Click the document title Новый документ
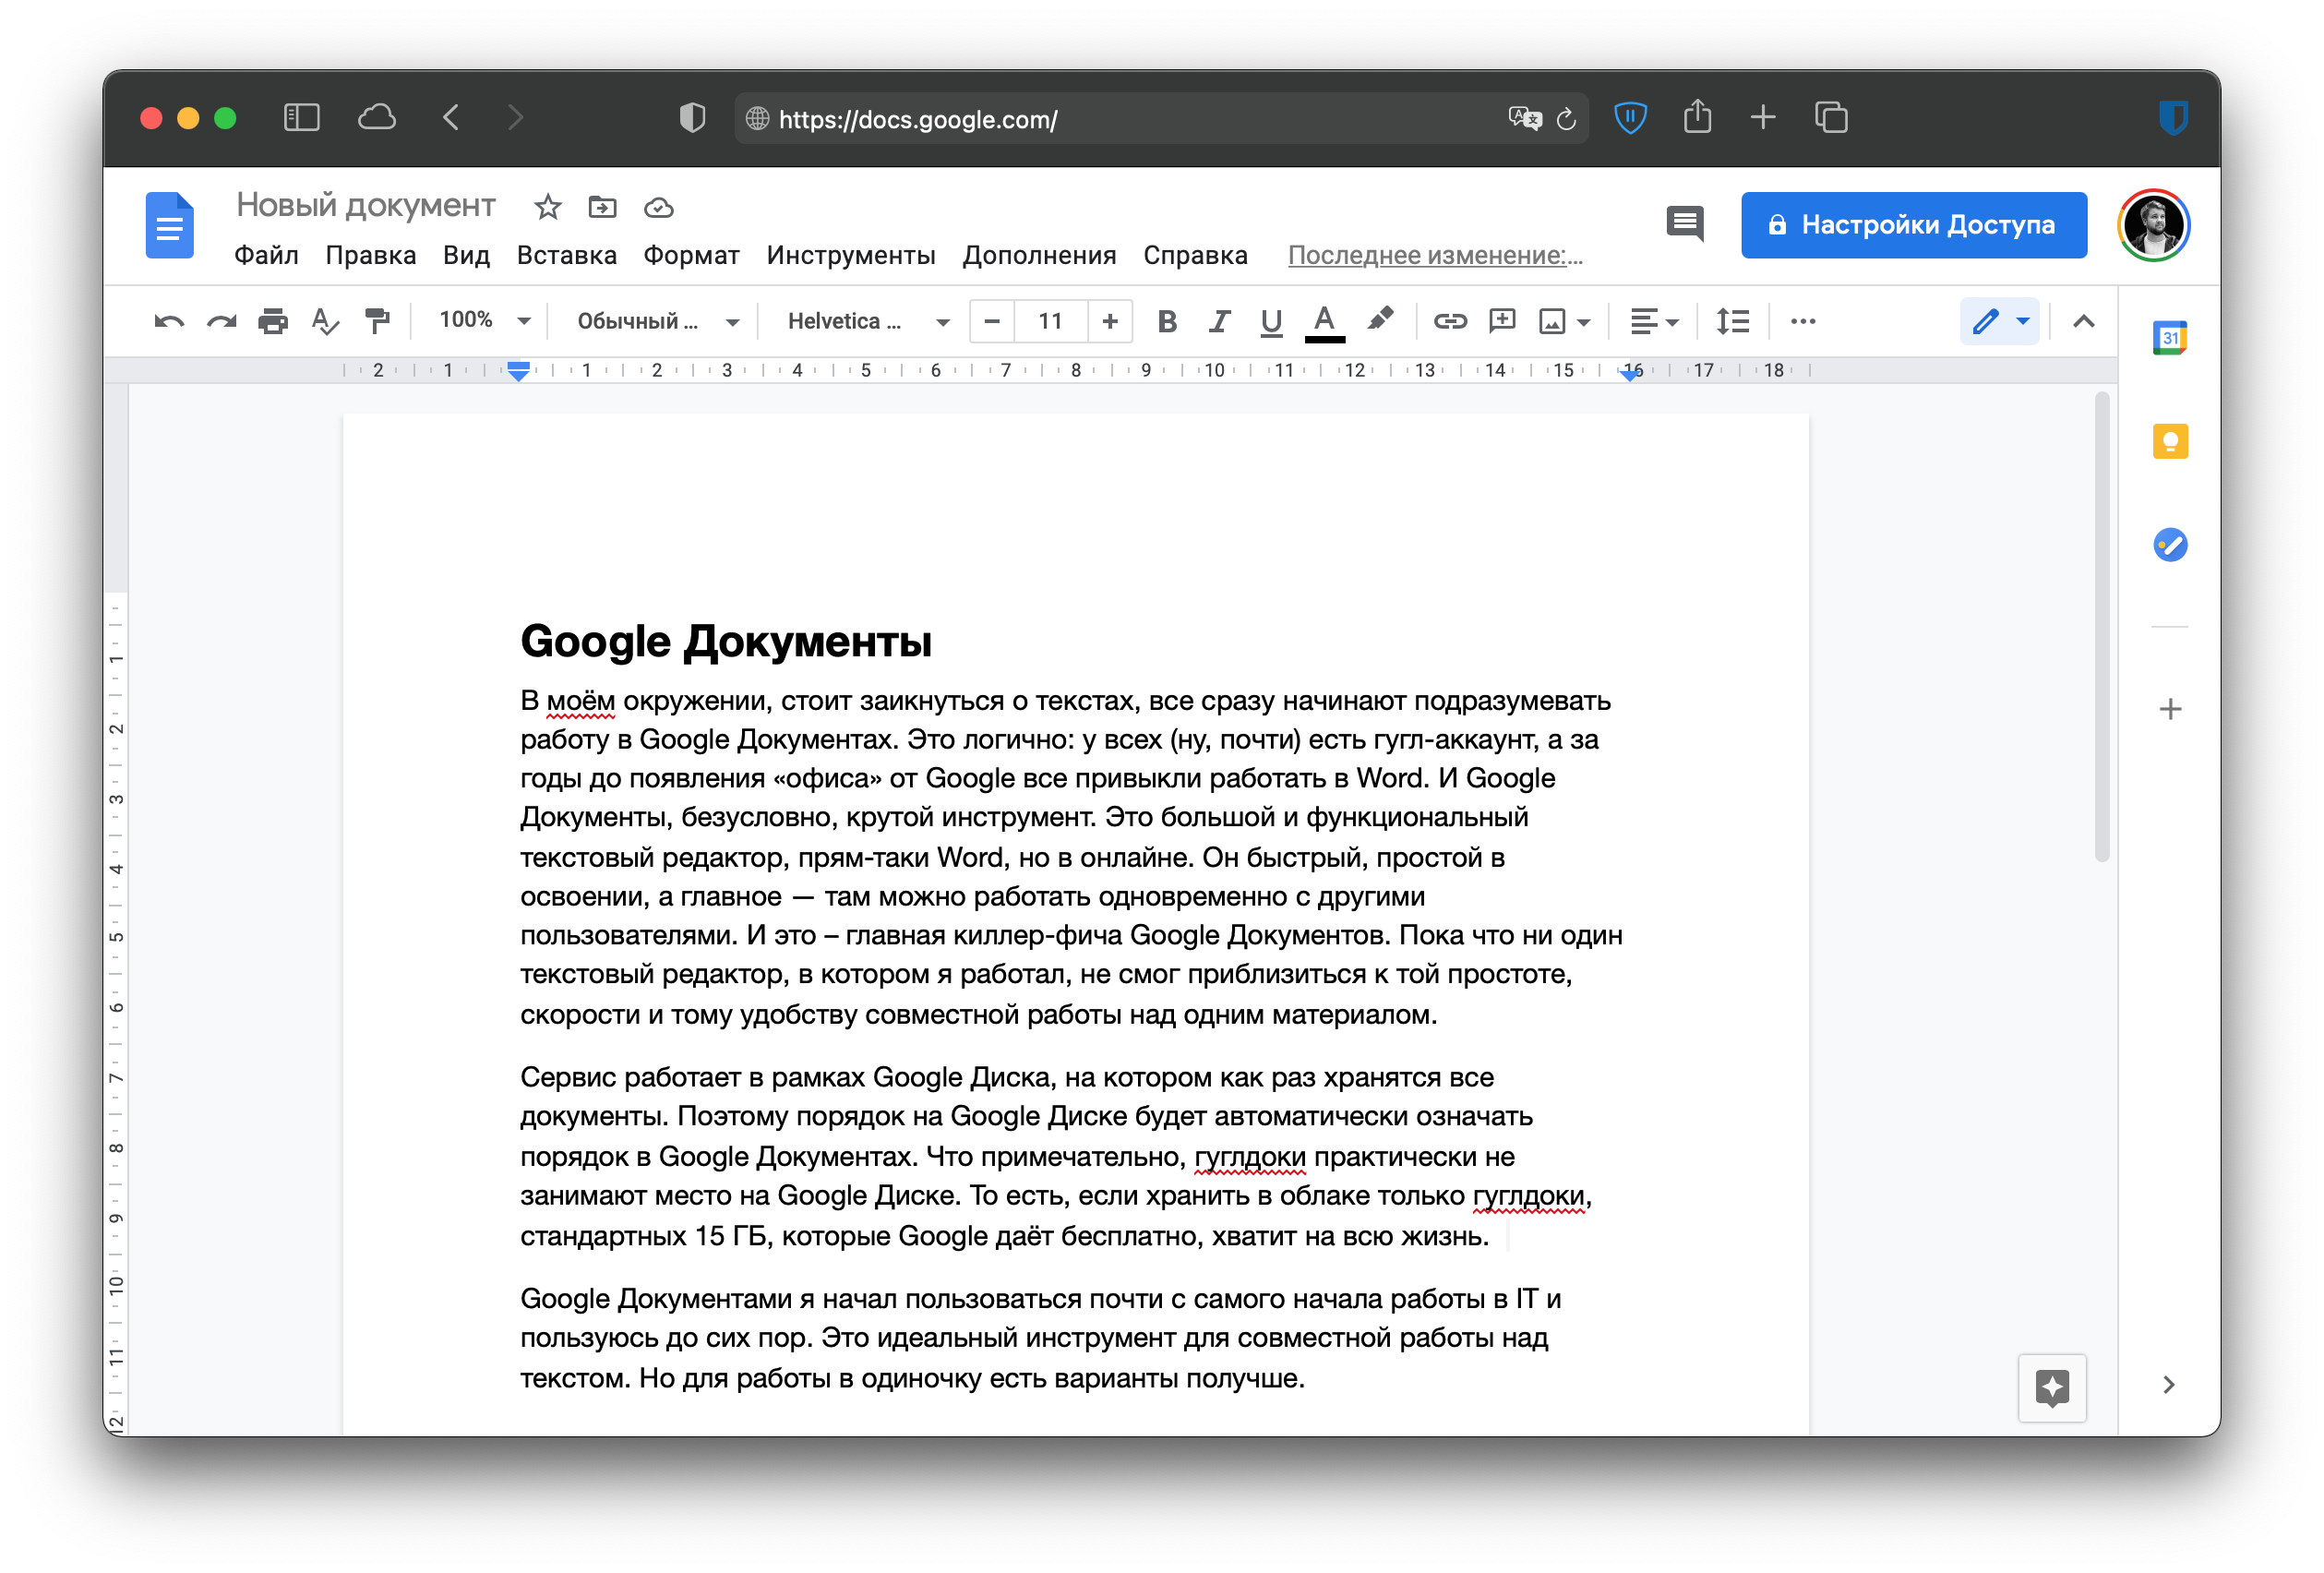Image resolution: width=2324 pixels, height=1573 pixels. tap(365, 205)
